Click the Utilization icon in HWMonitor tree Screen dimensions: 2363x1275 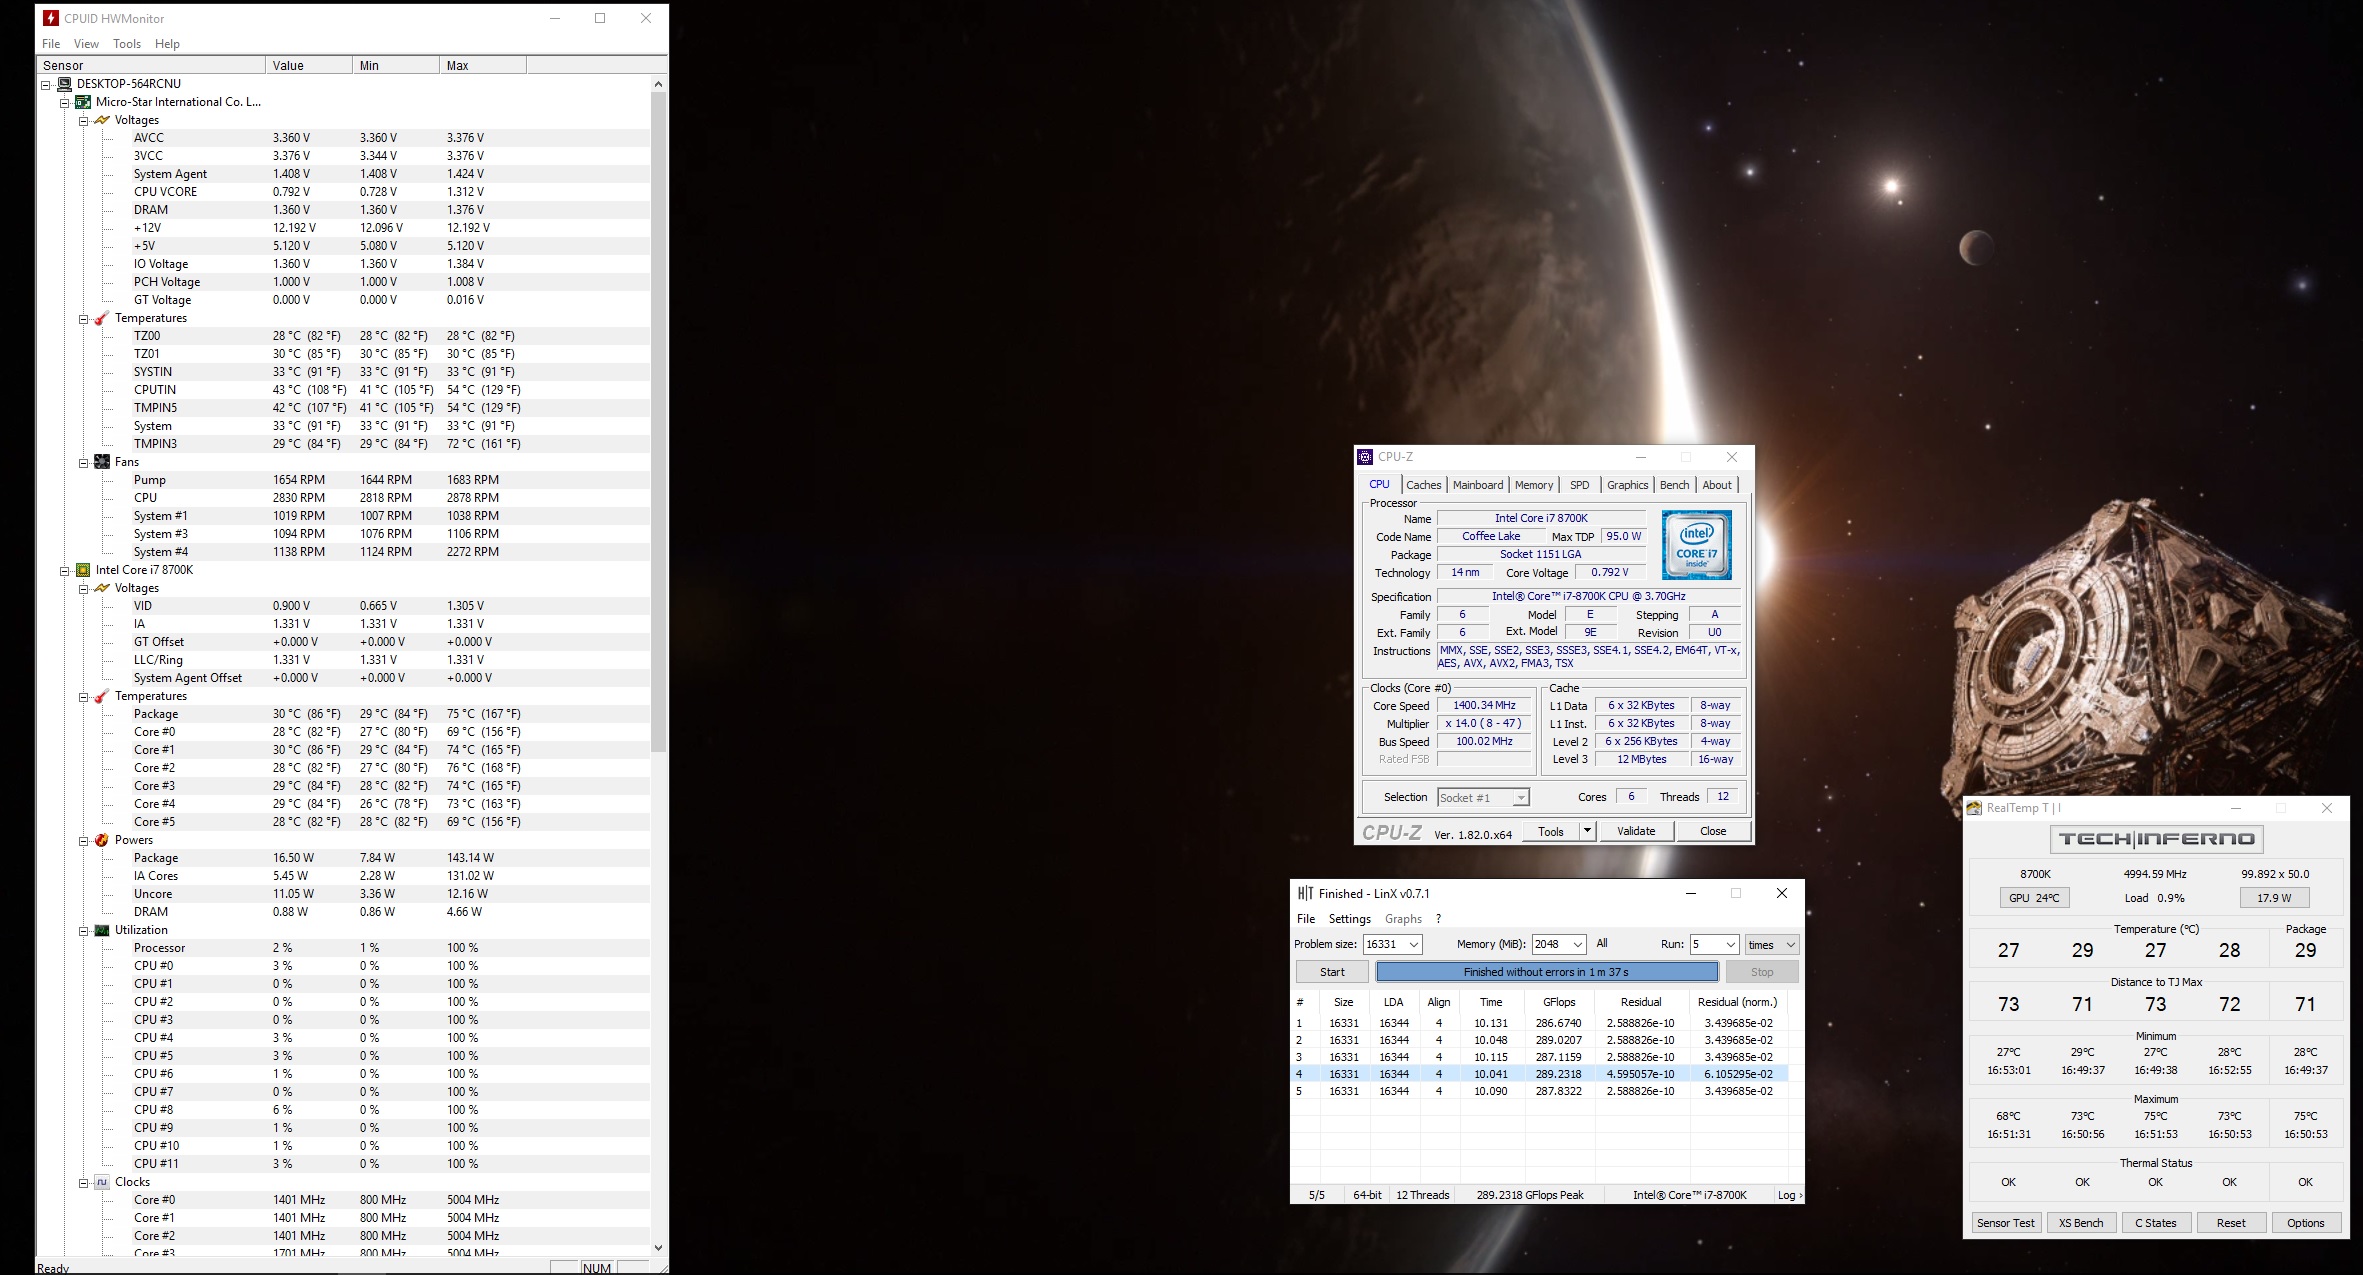pos(101,930)
